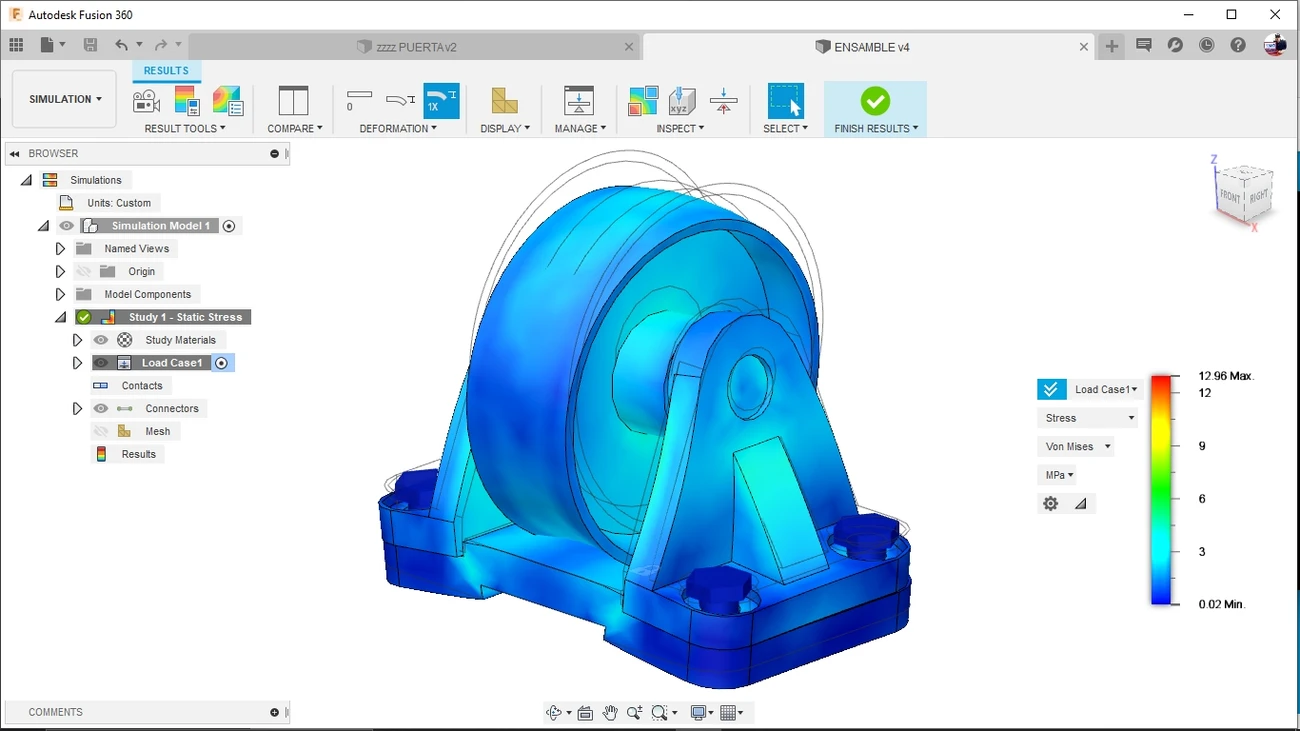Open the Manage results icon
The height and width of the screenshot is (731, 1300).
point(579,101)
